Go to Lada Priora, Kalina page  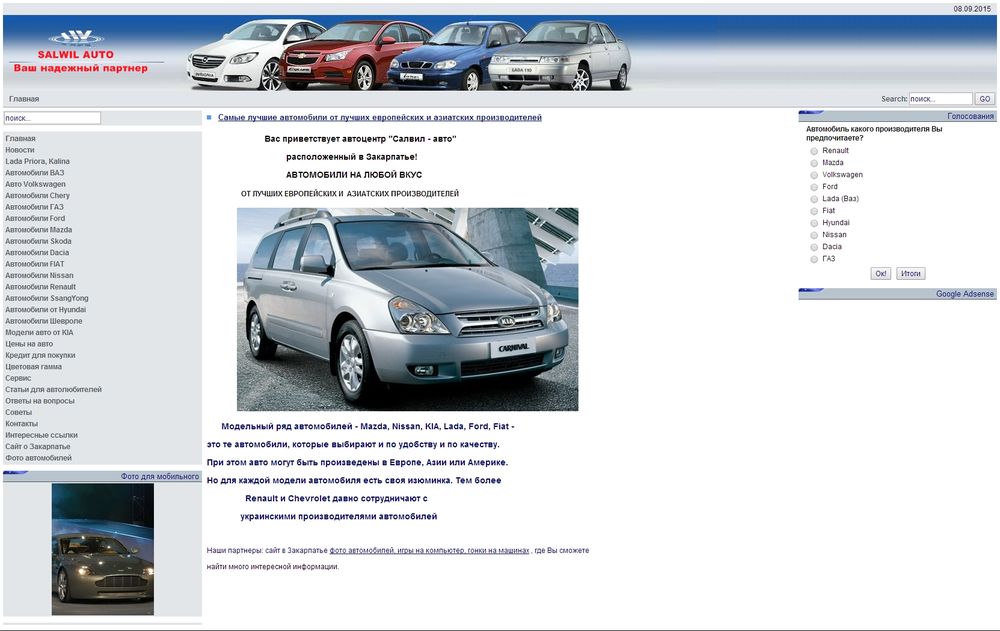coord(38,161)
